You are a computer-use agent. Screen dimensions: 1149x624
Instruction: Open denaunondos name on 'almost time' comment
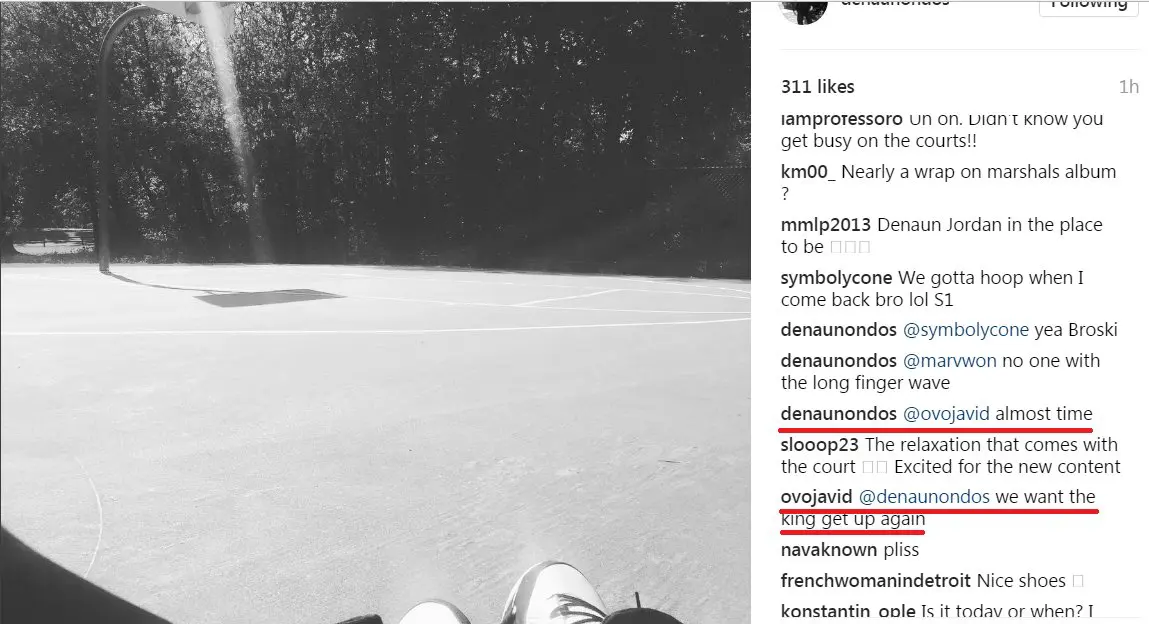click(x=838, y=414)
